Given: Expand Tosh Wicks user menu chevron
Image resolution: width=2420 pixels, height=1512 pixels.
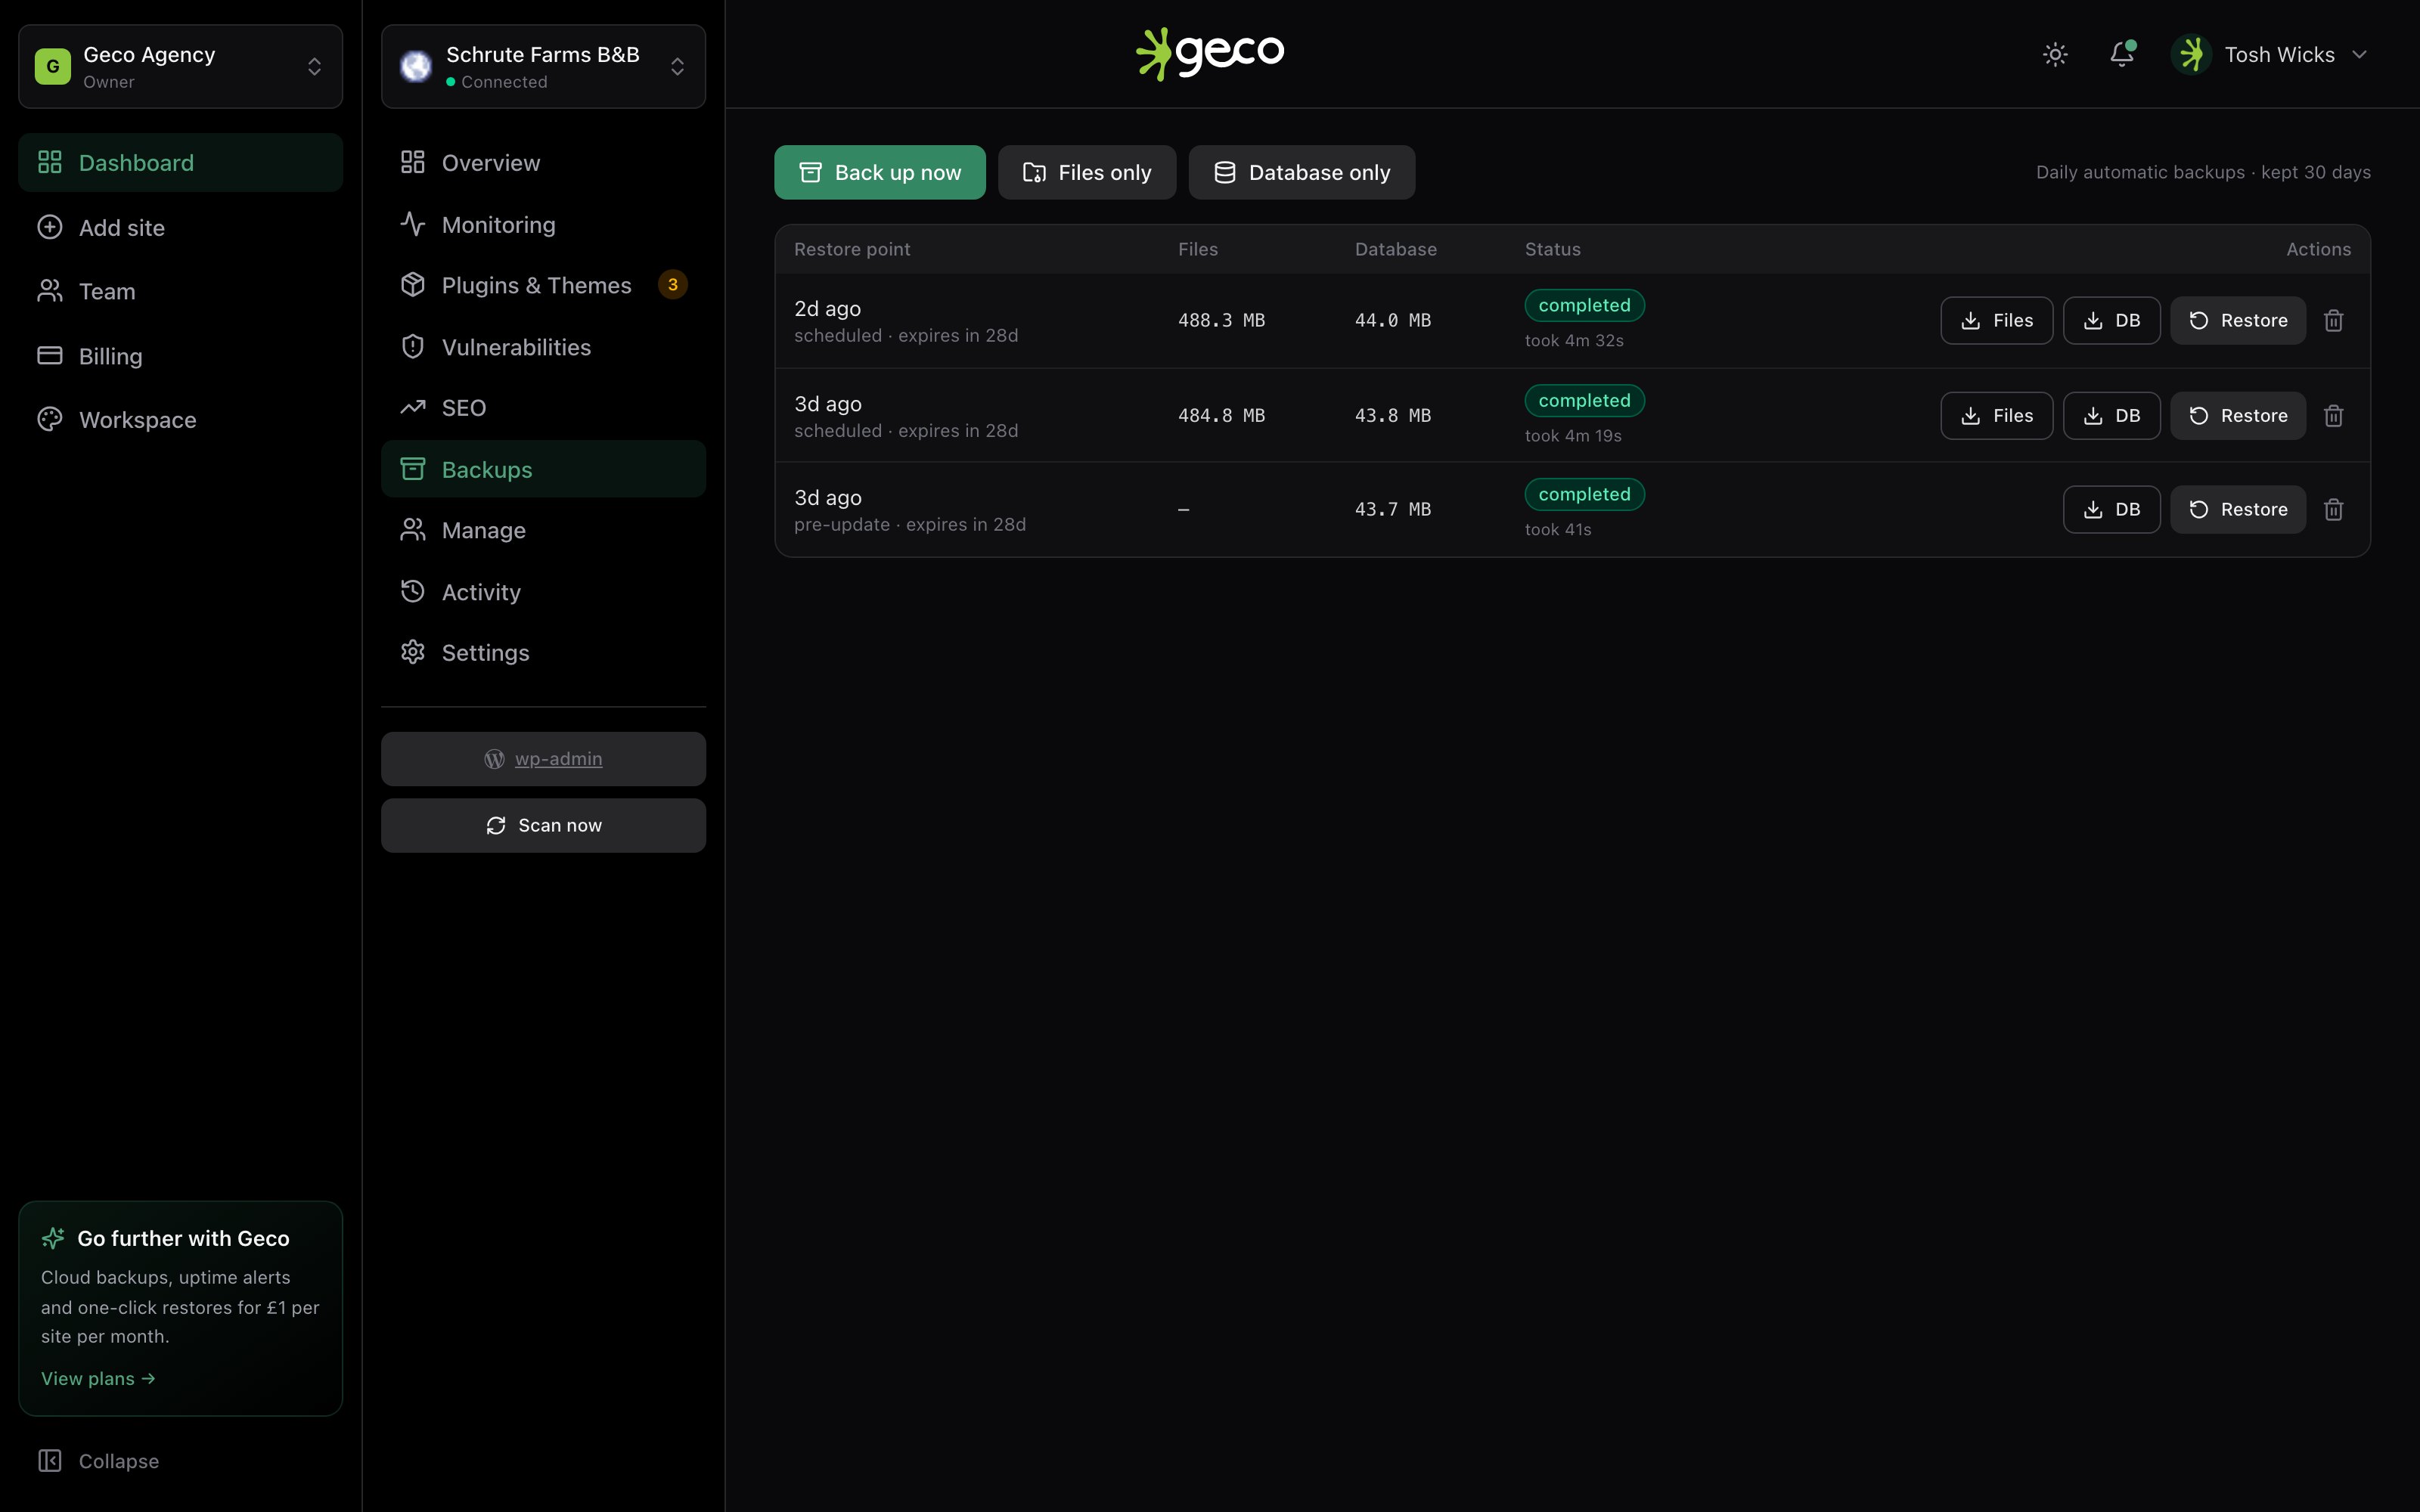Looking at the screenshot, I should pyautogui.click(x=2360, y=54).
